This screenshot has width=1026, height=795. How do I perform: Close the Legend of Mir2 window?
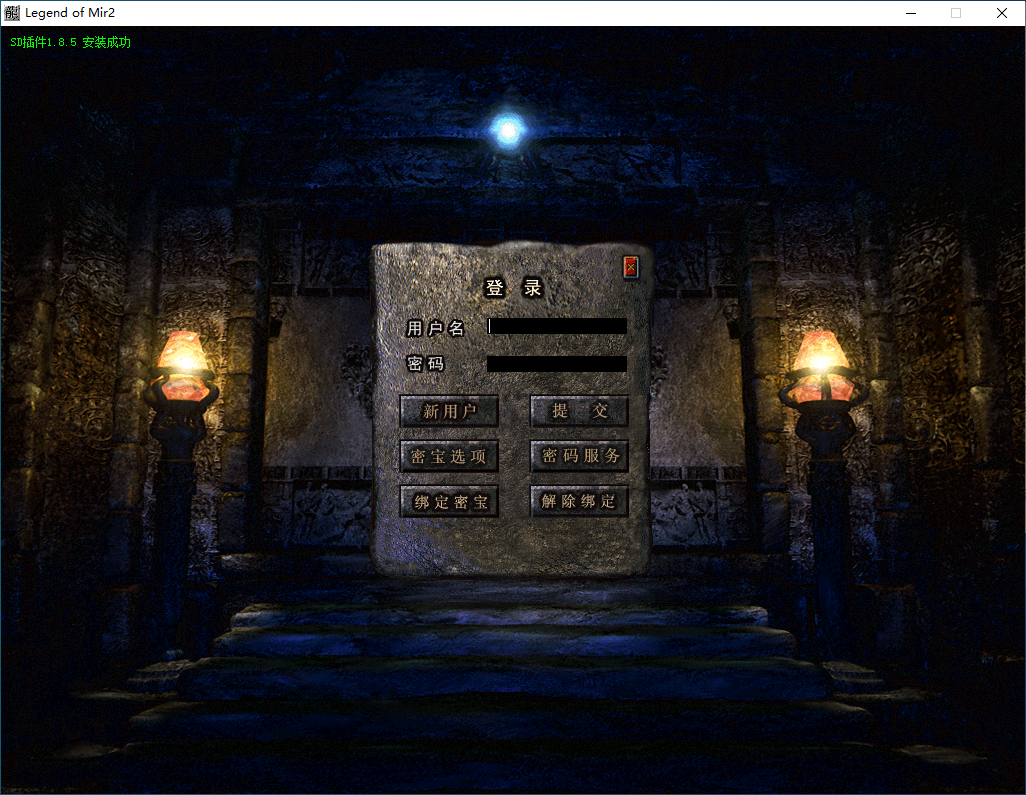coord(1002,13)
